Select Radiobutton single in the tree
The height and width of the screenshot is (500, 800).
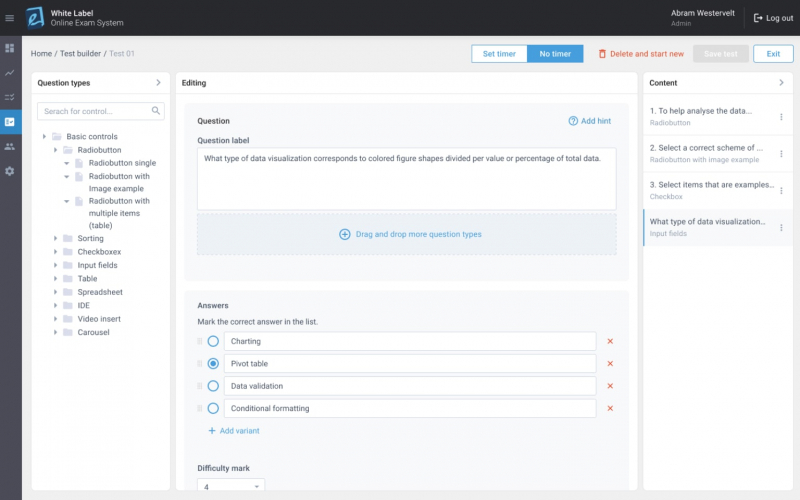pos(122,163)
